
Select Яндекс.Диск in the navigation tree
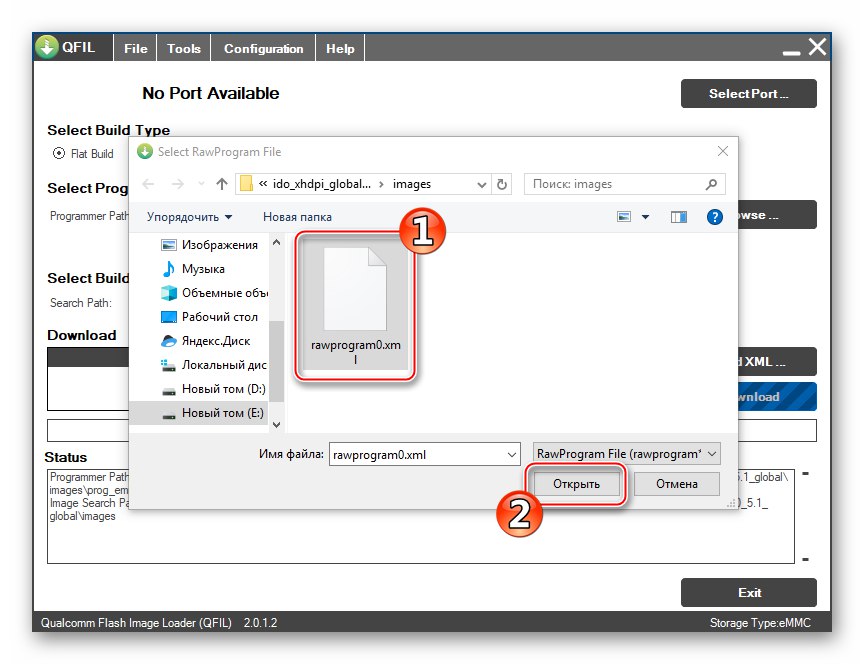205,341
